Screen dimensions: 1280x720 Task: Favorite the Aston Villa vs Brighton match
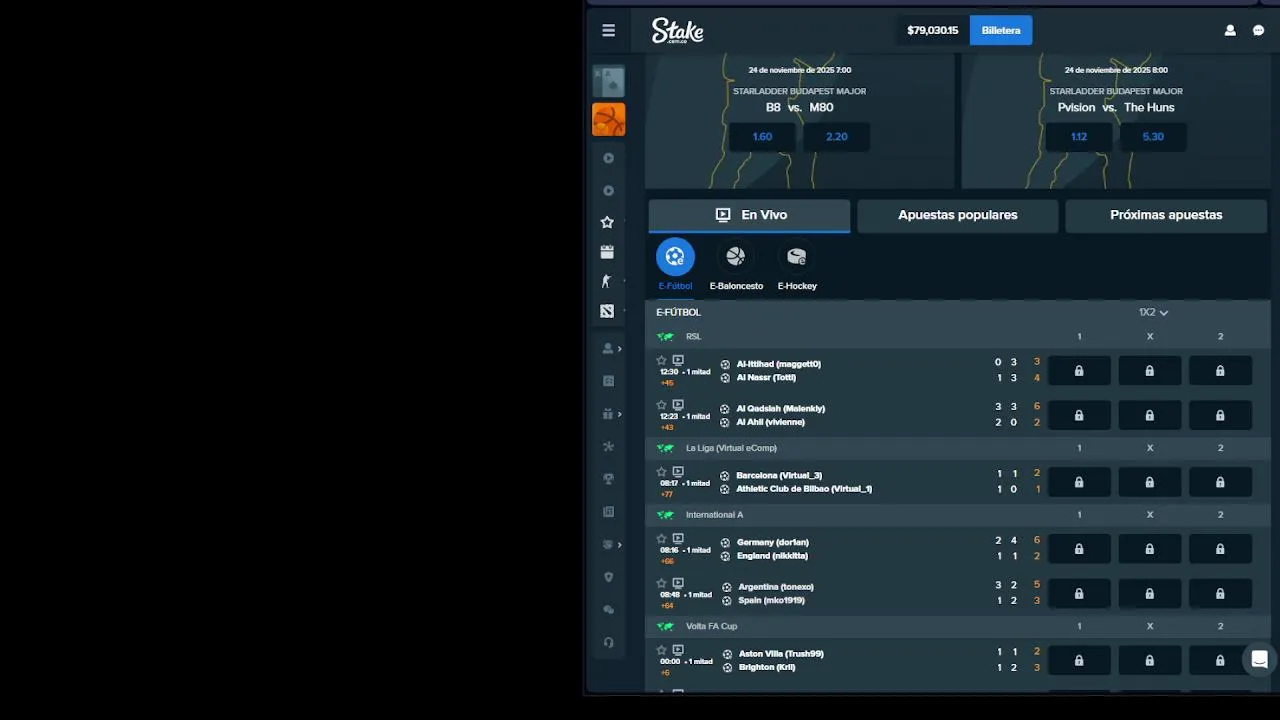661,650
